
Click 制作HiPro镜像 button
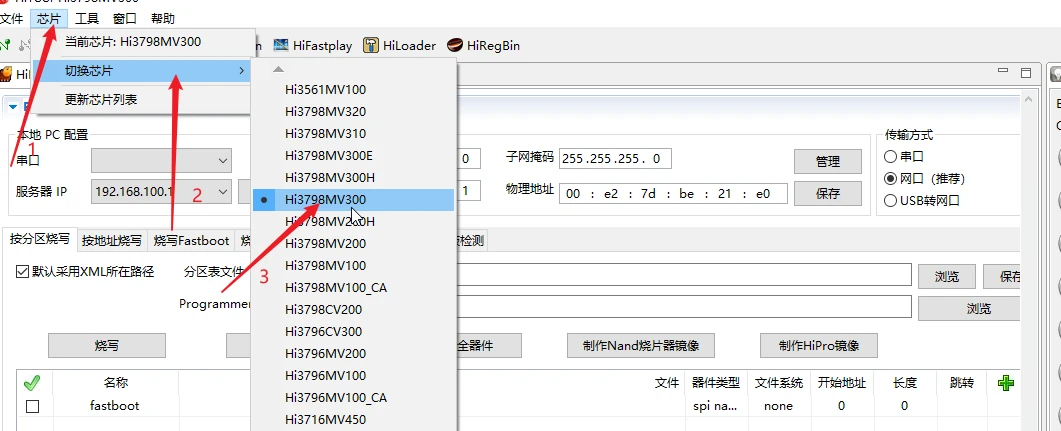(x=819, y=345)
